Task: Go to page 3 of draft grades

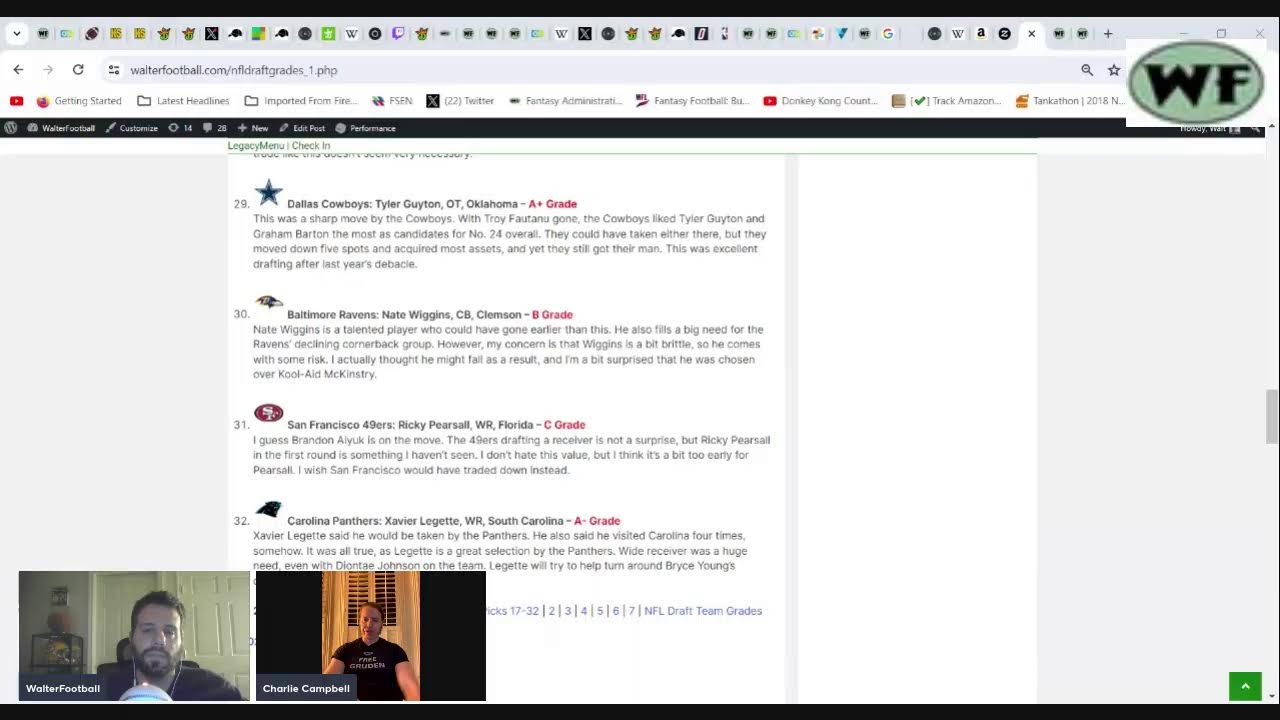Action: [x=567, y=611]
